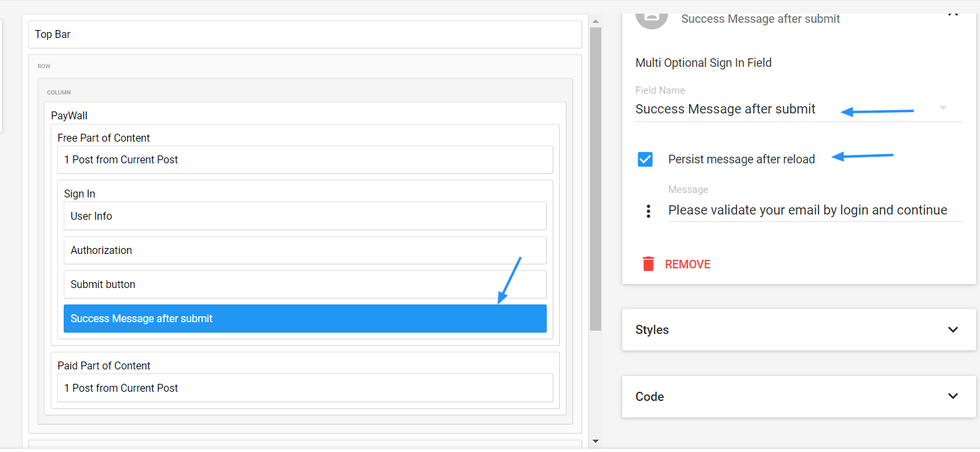Click the red trash Remove icon
The width and height of the screenshot is (980, 452).
point(648,264)
